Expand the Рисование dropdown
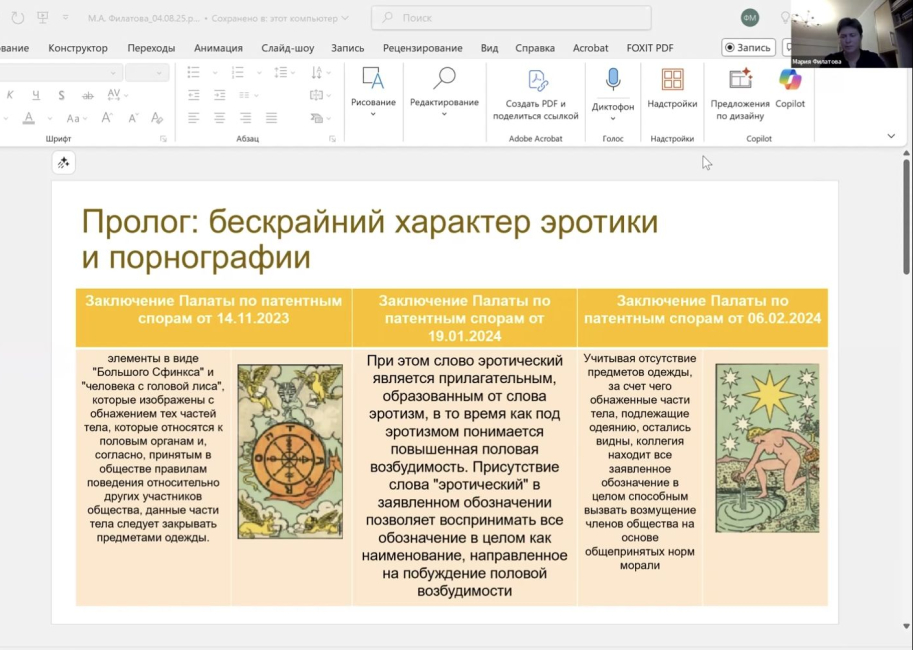This screenshot has height=650, width=913. [373, 115]
